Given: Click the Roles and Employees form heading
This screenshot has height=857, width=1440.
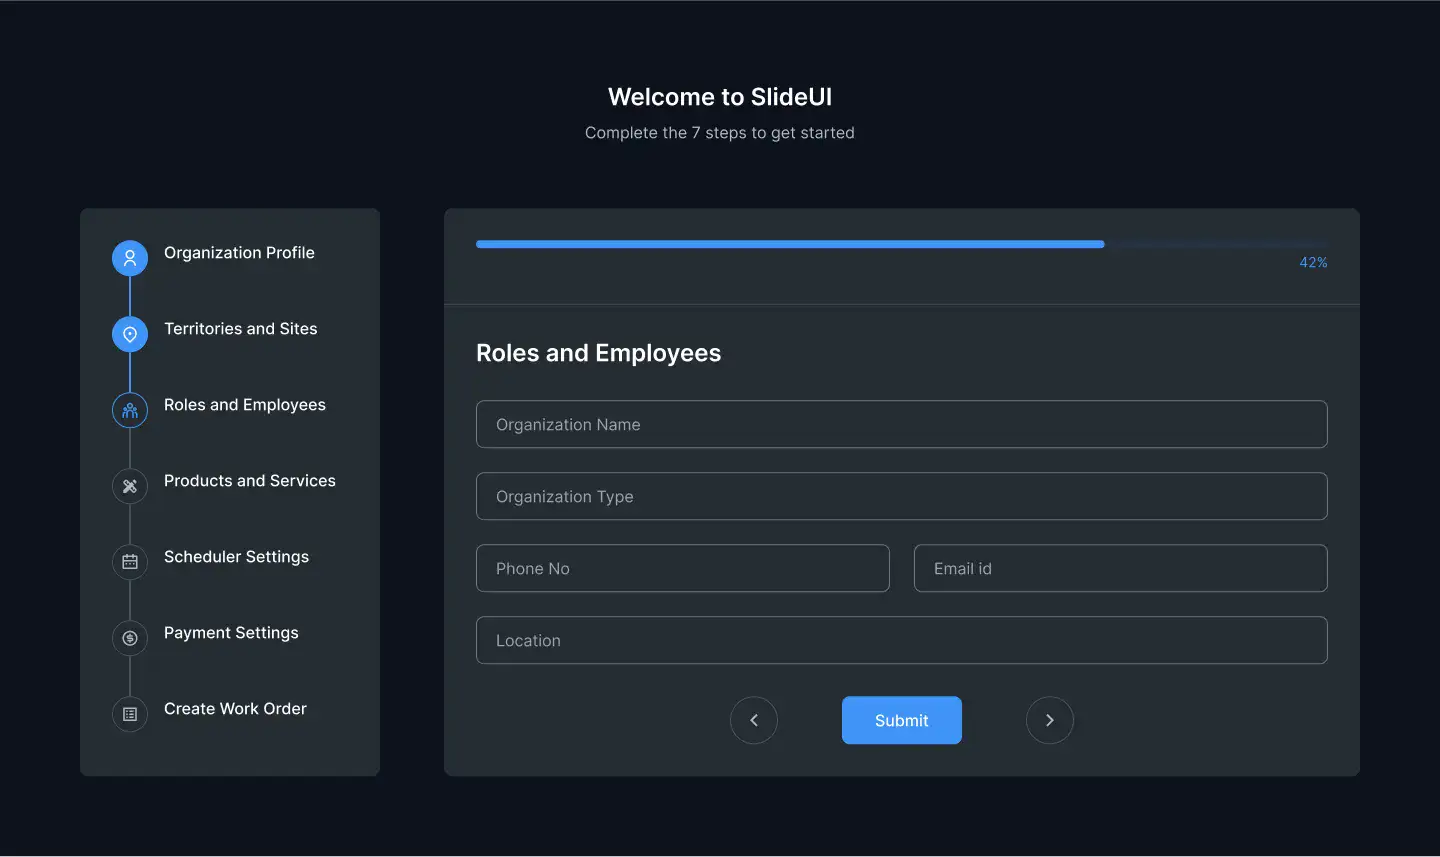Looking at the screenshot, I should pyautogui.click(x=598, y=353).
